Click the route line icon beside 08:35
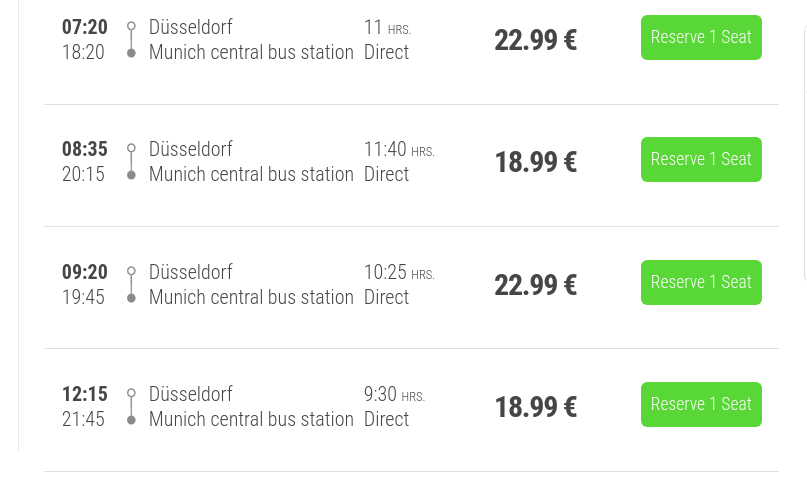 click(x=131, y=161)
